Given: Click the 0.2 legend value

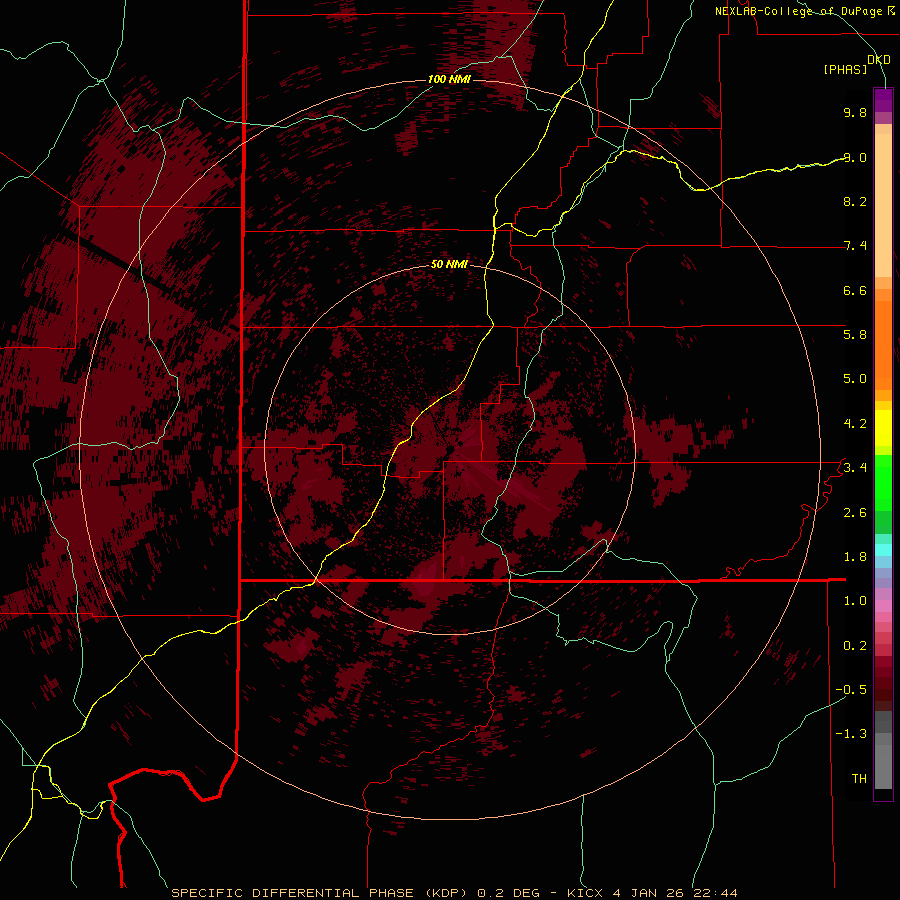Looking at the screenshot, I should point(855,645).
